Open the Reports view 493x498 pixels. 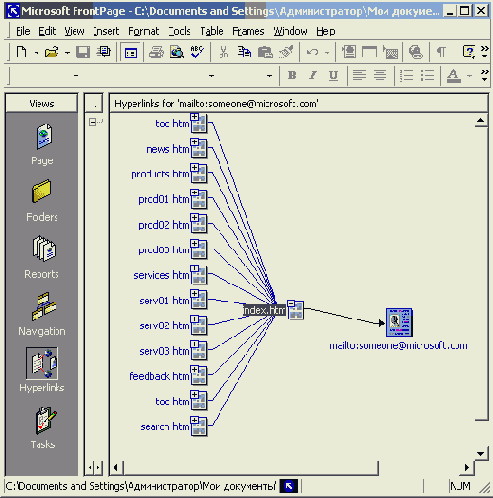tap(42, 257)
